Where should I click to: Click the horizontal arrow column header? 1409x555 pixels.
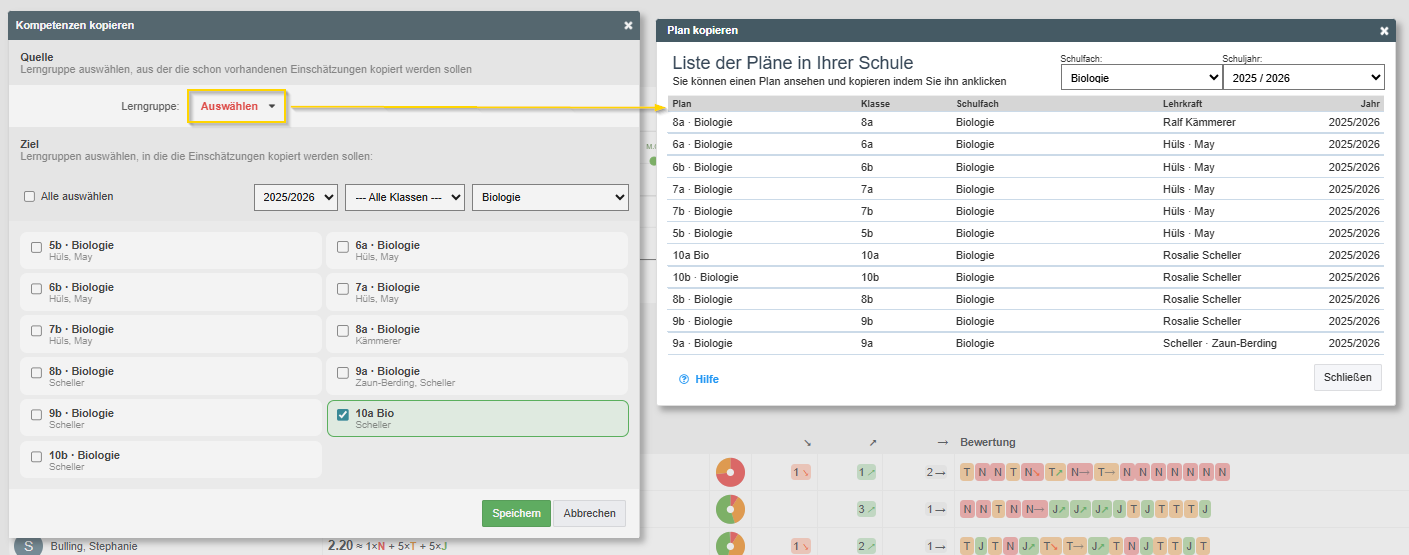(x=942, y=442)
